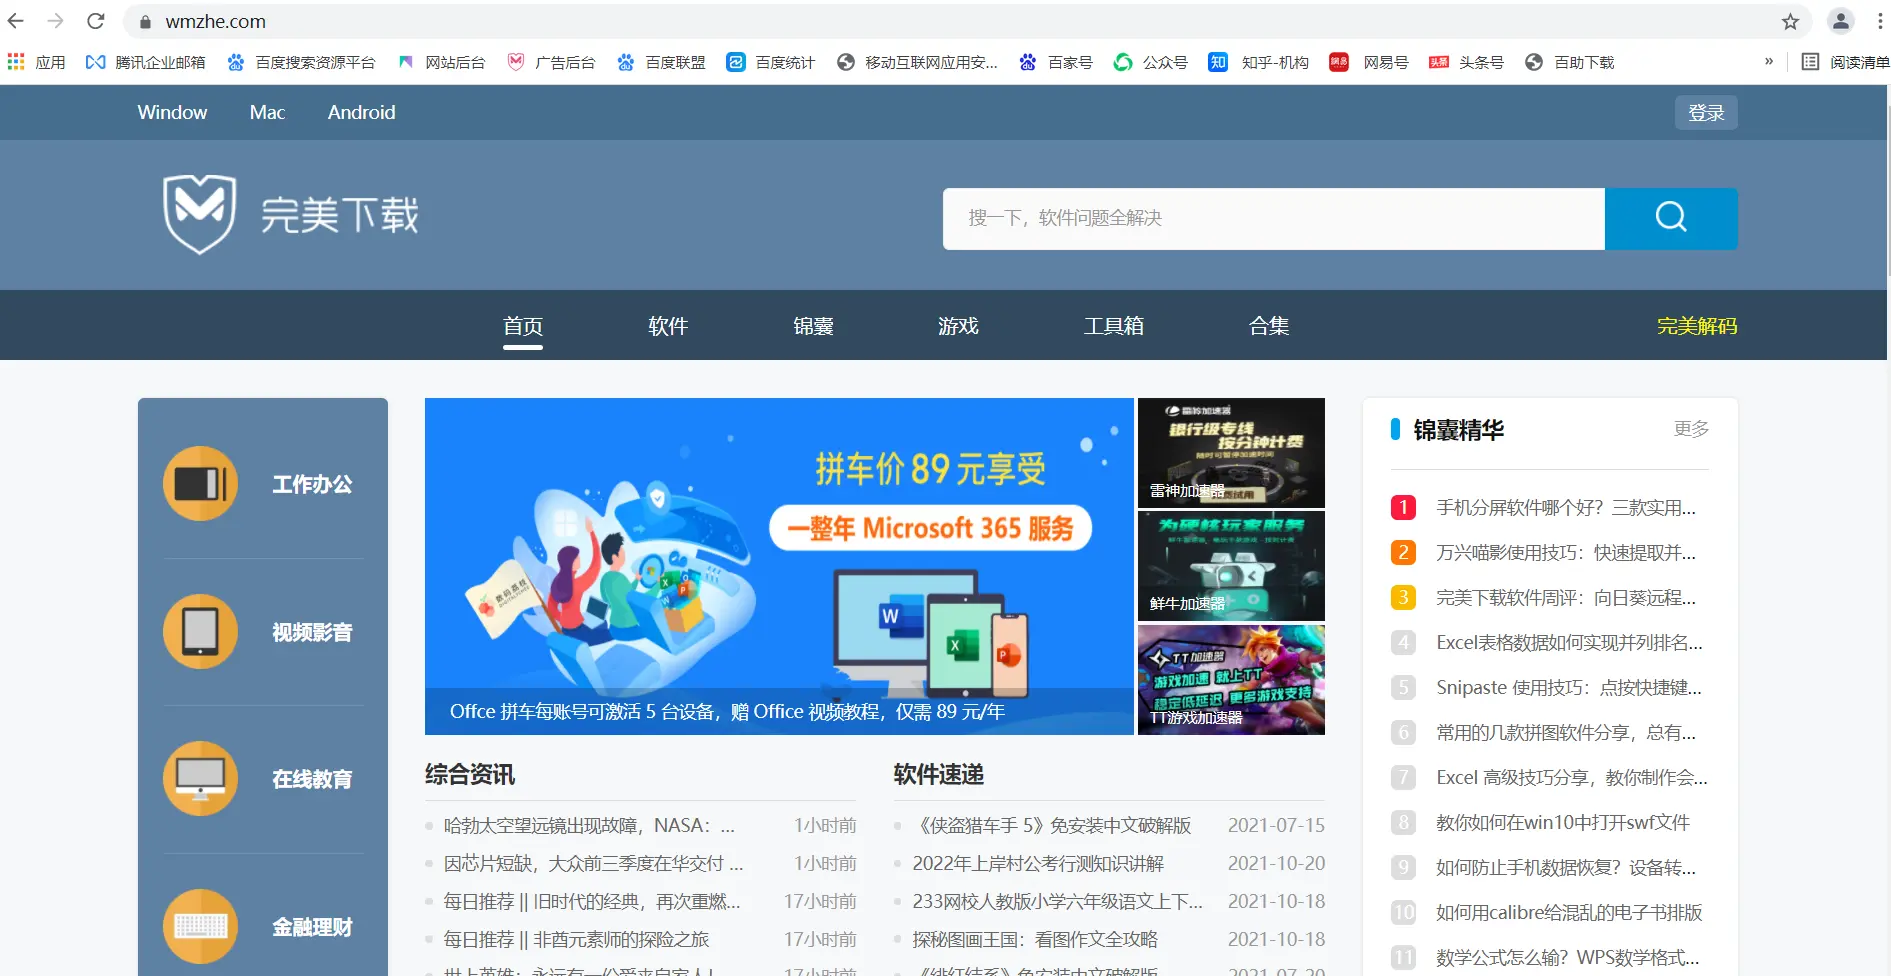
Task: Open the browser profile avatar
Action: tap(1840, 21)
